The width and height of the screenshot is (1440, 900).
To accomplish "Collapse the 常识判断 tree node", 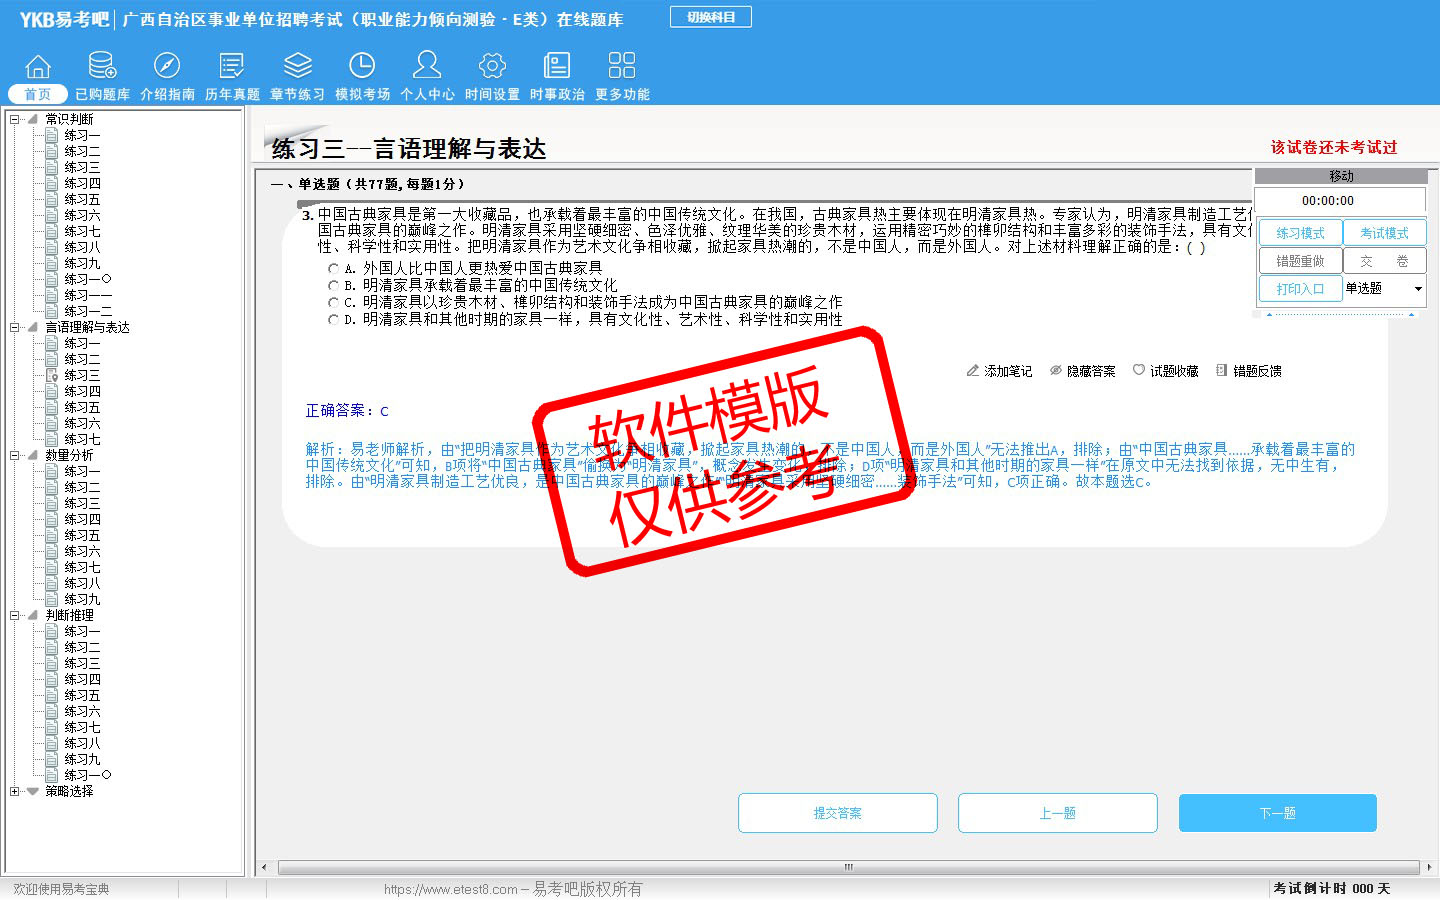I will tap(15, 119).
